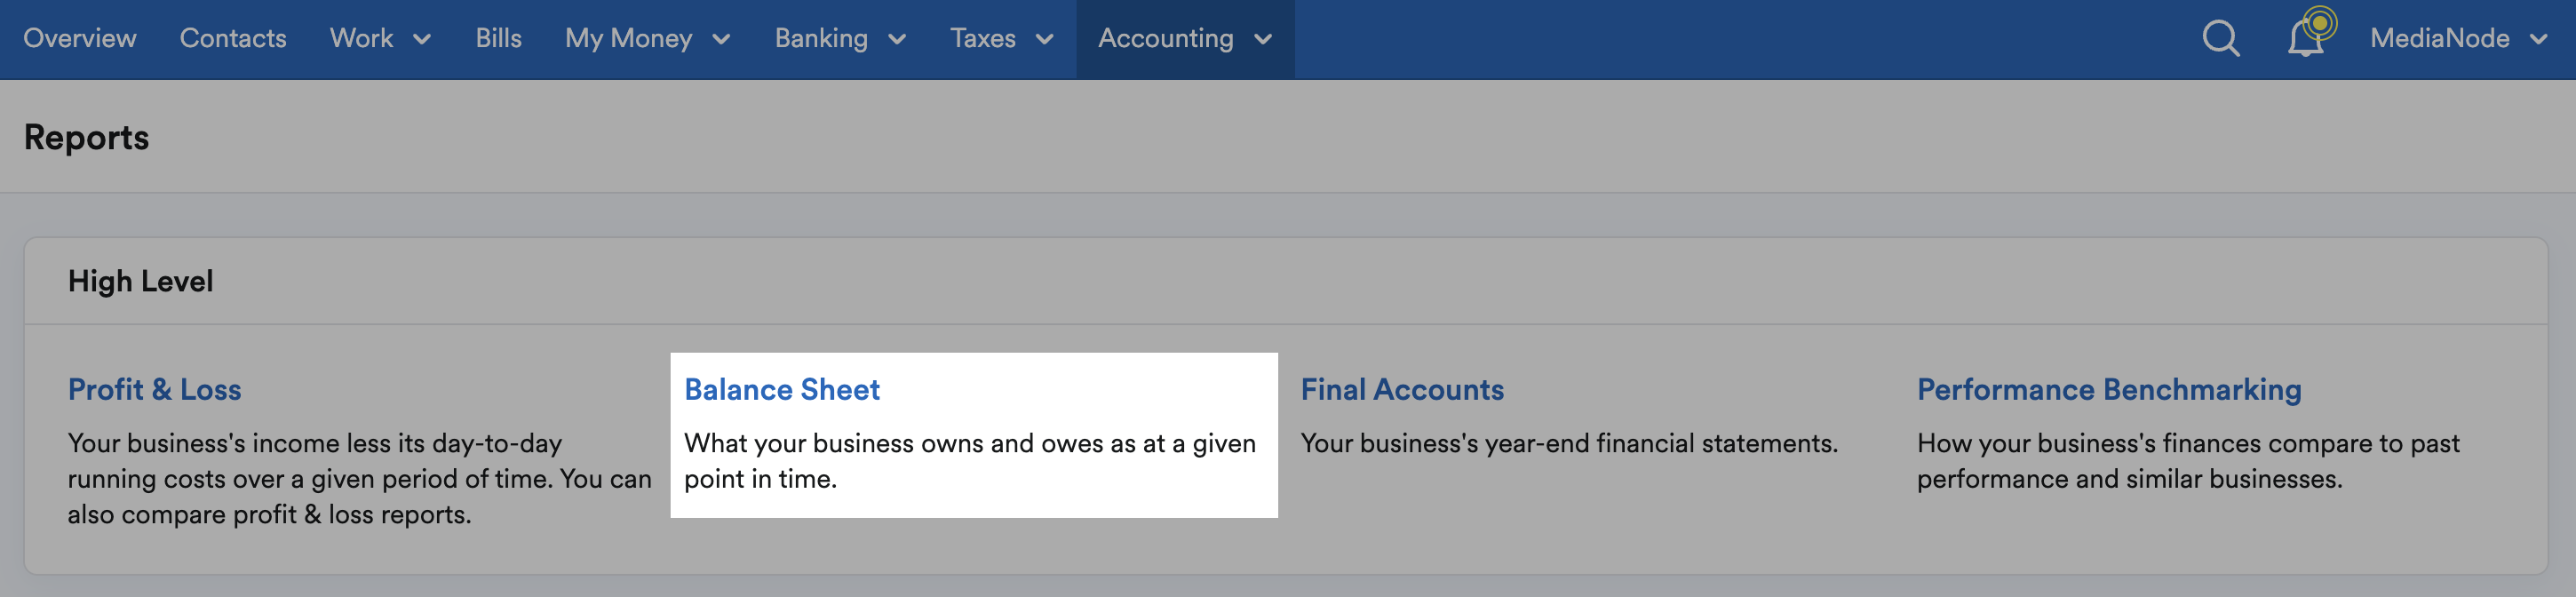
Task: Select the Accounting menu label
Action: [1165, 39]
